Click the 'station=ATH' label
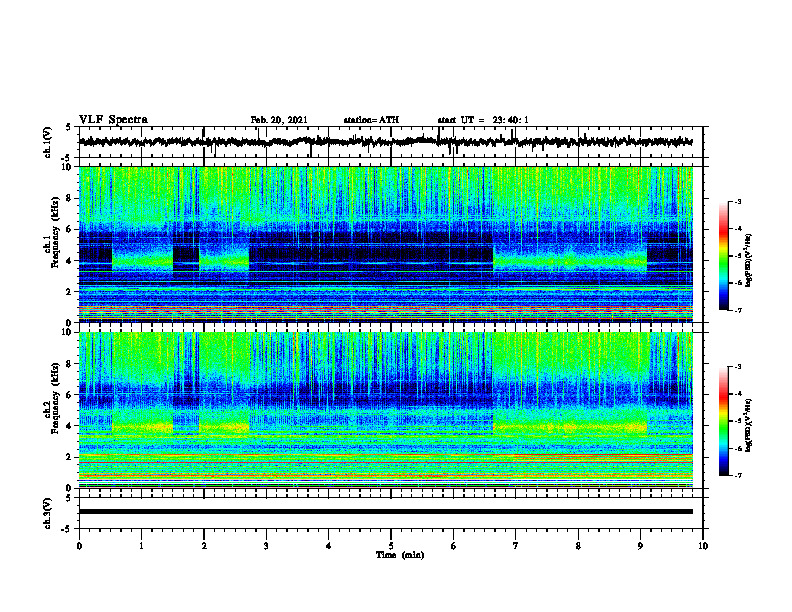 371,120
